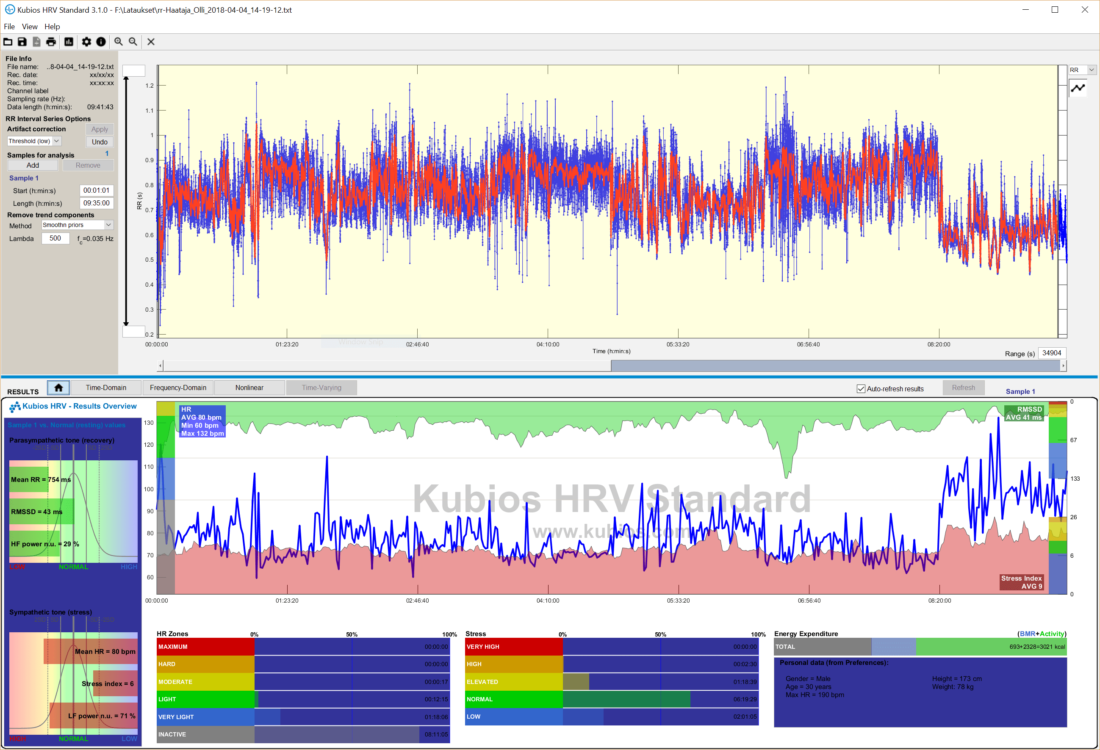Open the RR data type dropdown

(x=1082, y=70)
